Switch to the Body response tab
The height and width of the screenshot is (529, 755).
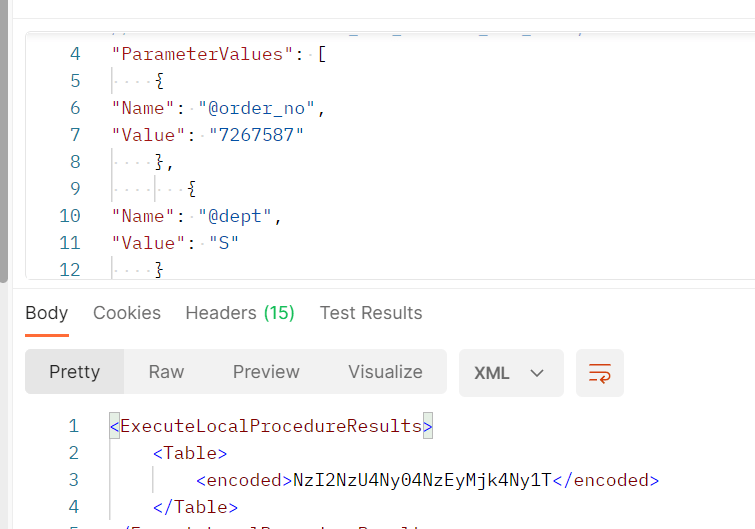point(47,313)
